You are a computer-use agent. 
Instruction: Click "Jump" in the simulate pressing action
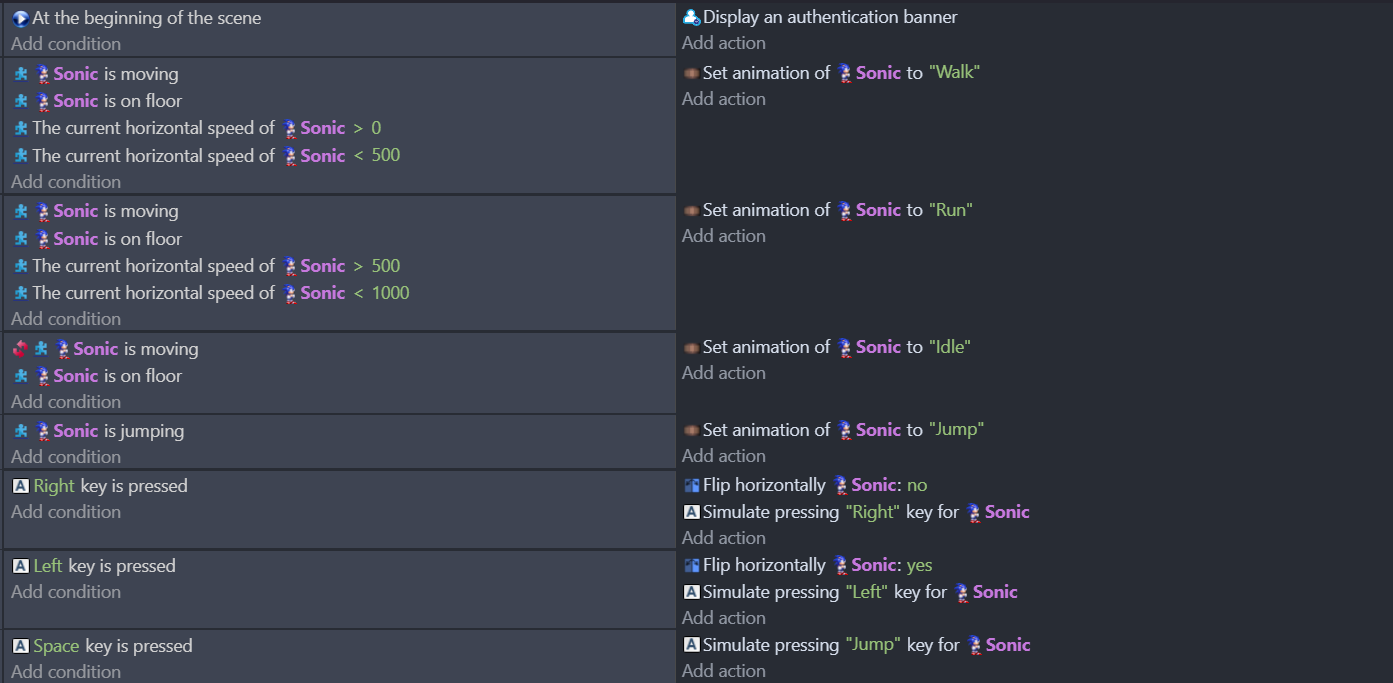coord(874,645)
